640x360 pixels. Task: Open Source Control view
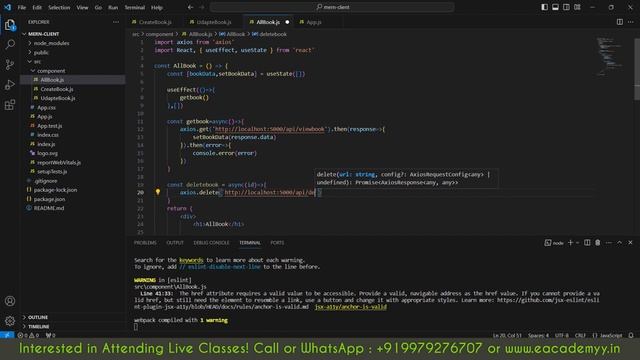click(x=10, y=64)
